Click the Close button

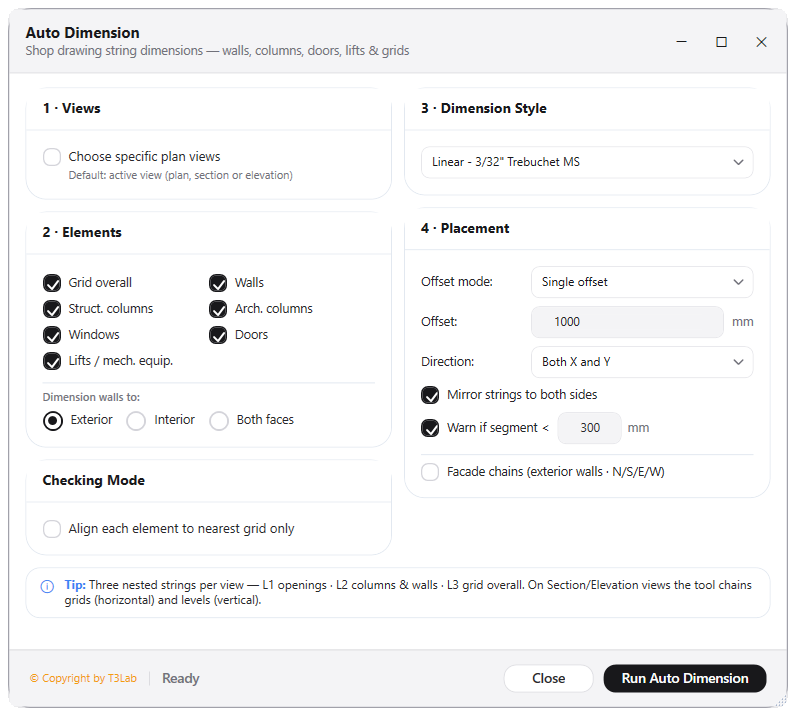[548, 678]
